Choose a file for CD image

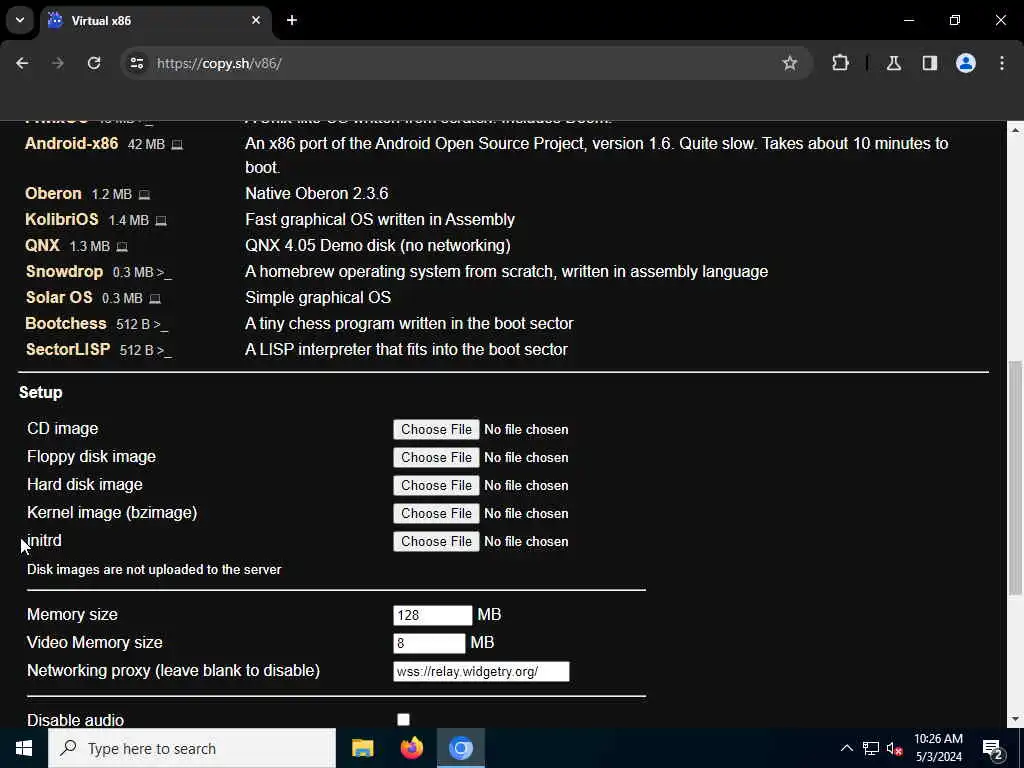[436, 429]
